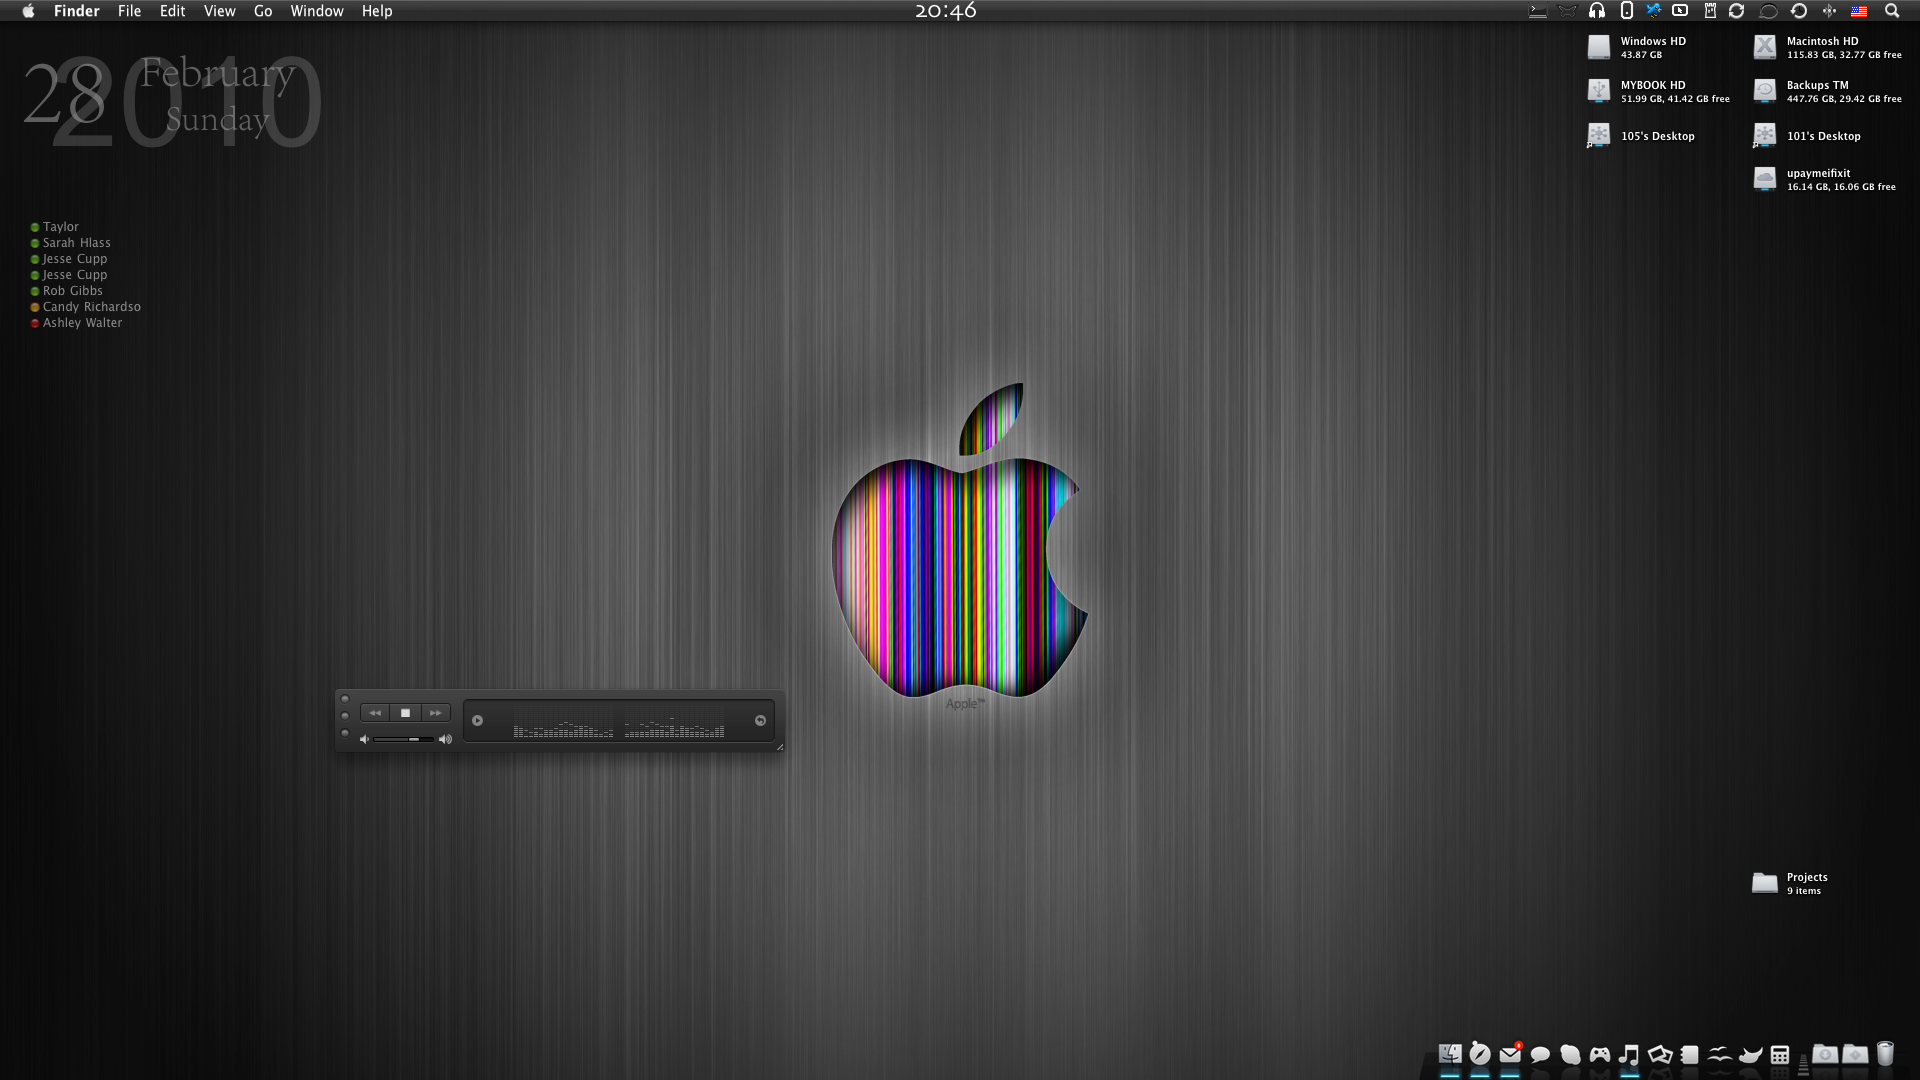Screen dimensions: 1920x1080
Task: Click the terminal icon in menu bar
Action: tap(1538, 11)
